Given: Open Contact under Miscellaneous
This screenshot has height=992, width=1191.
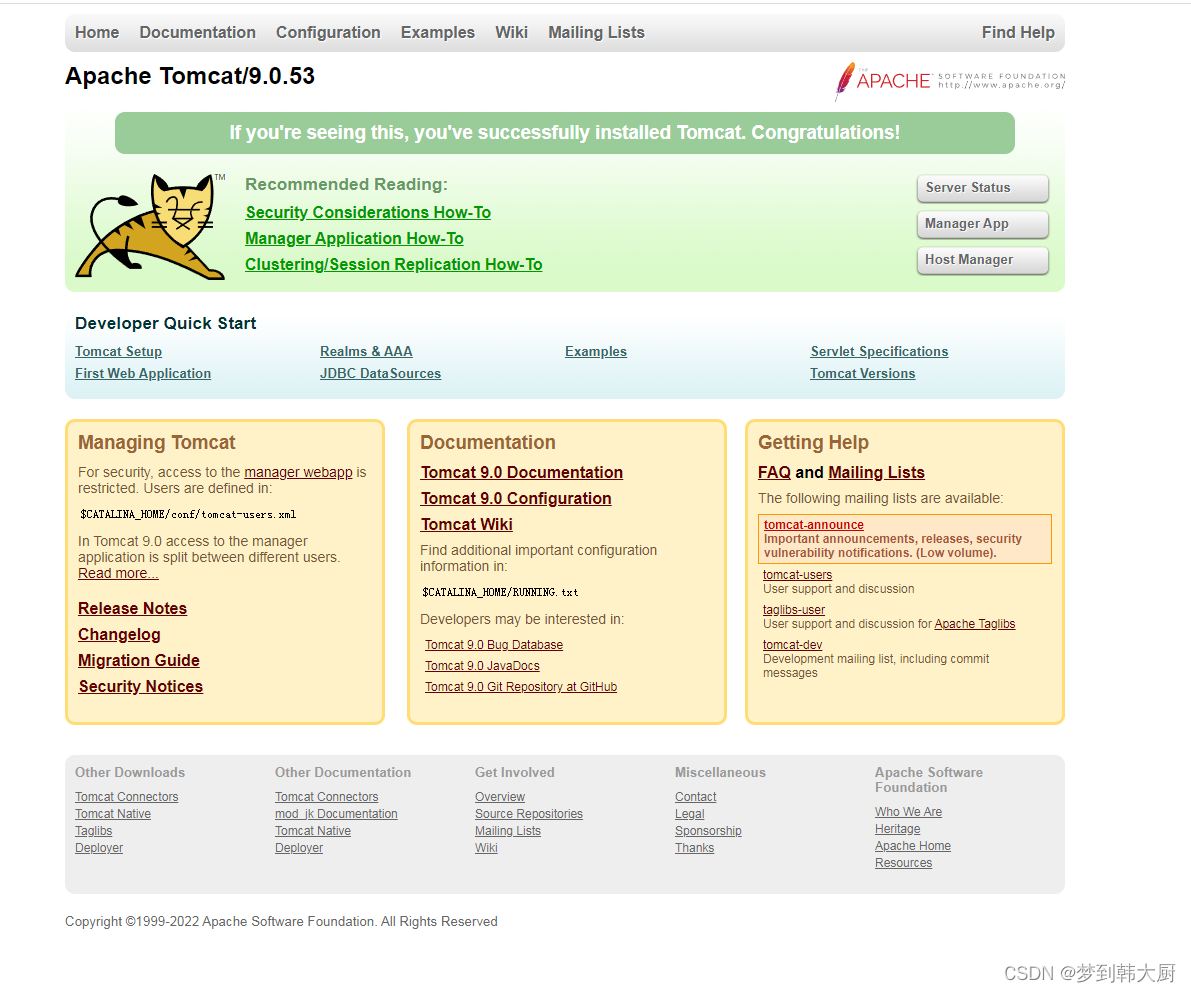Looking at the screenshot, I should [x=696, y=797].
